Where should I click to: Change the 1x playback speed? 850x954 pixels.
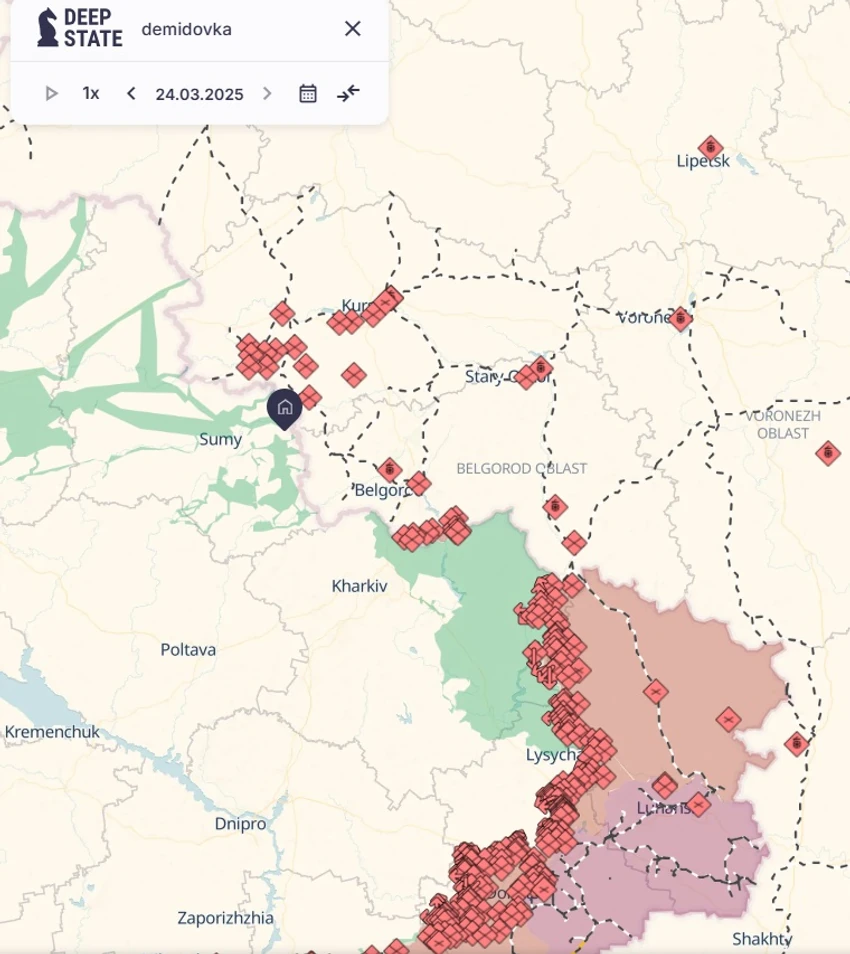coord(91,94)
